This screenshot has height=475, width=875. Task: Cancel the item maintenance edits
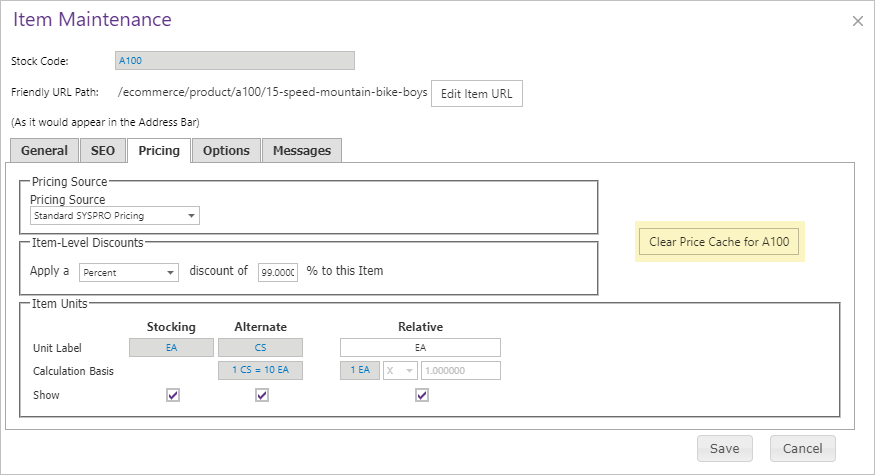[802, 448]
